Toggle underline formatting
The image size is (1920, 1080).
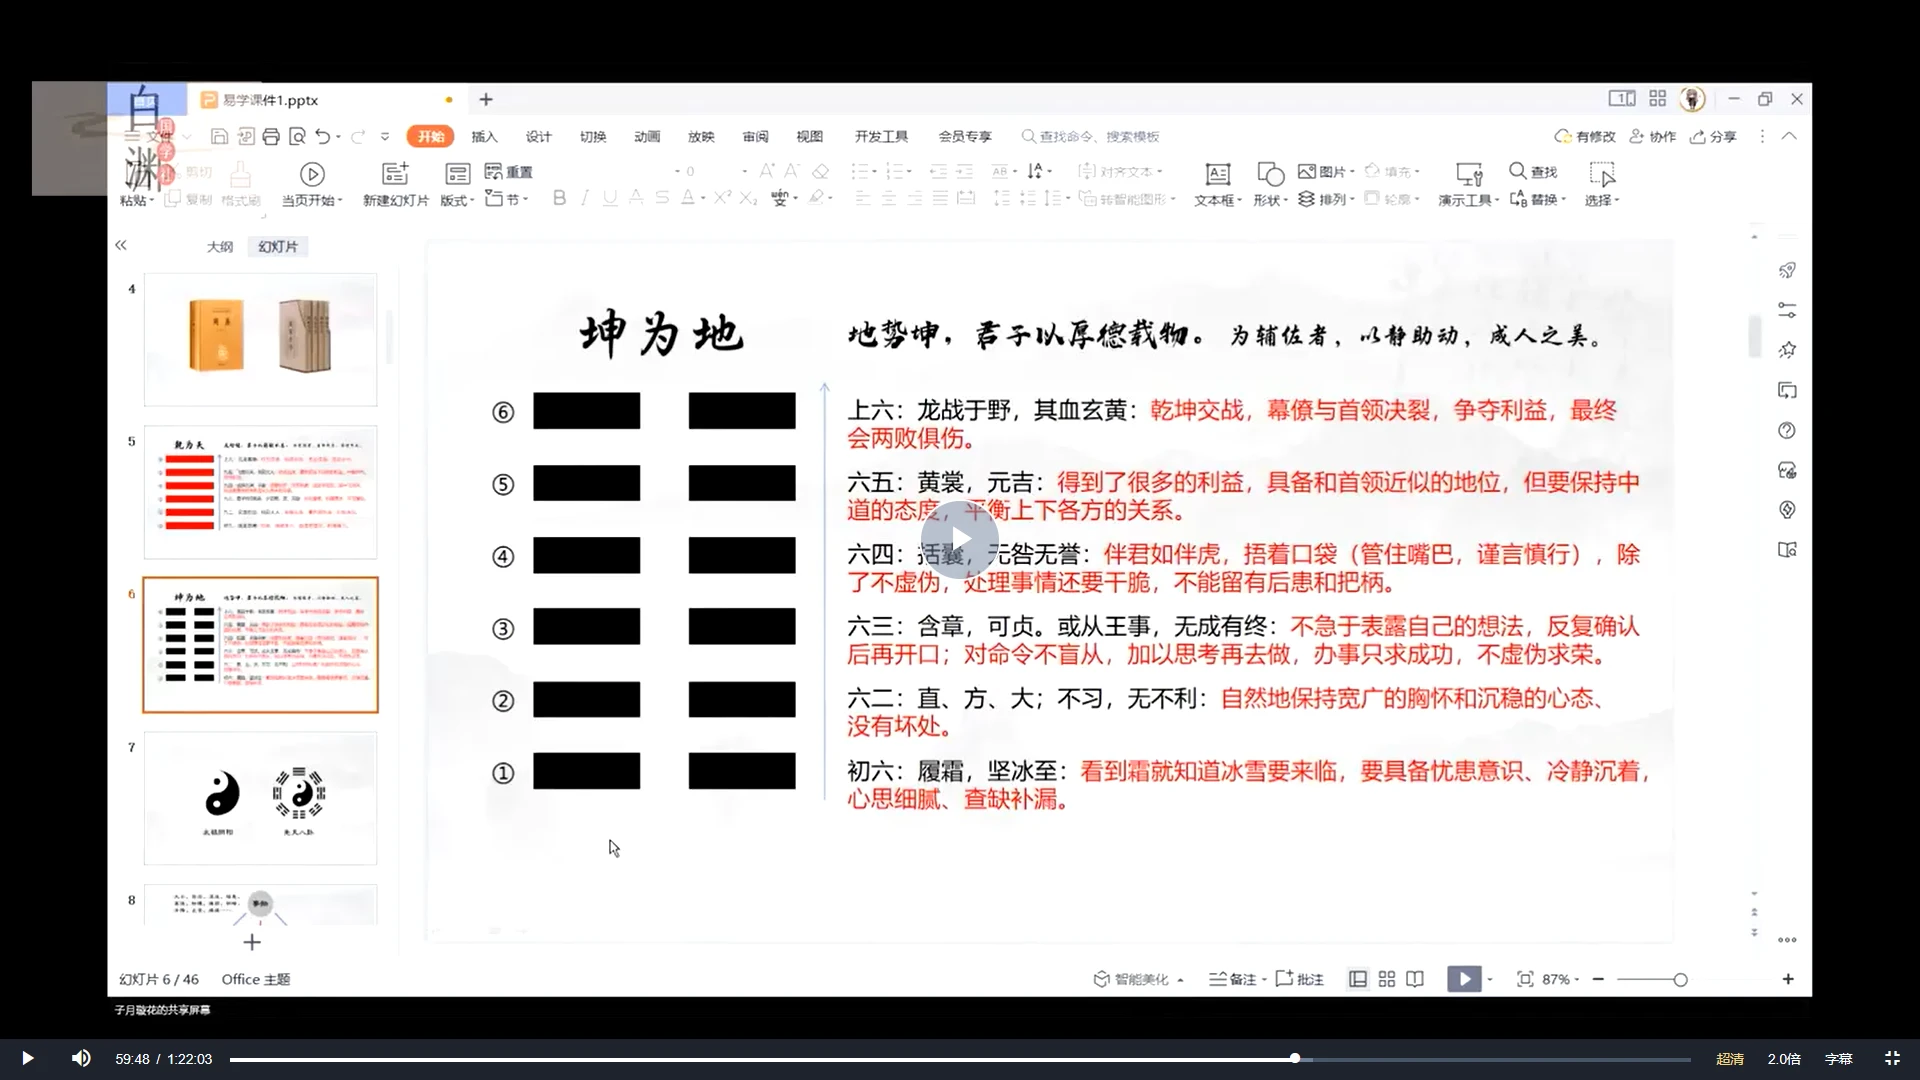click(x=609, y=198)
